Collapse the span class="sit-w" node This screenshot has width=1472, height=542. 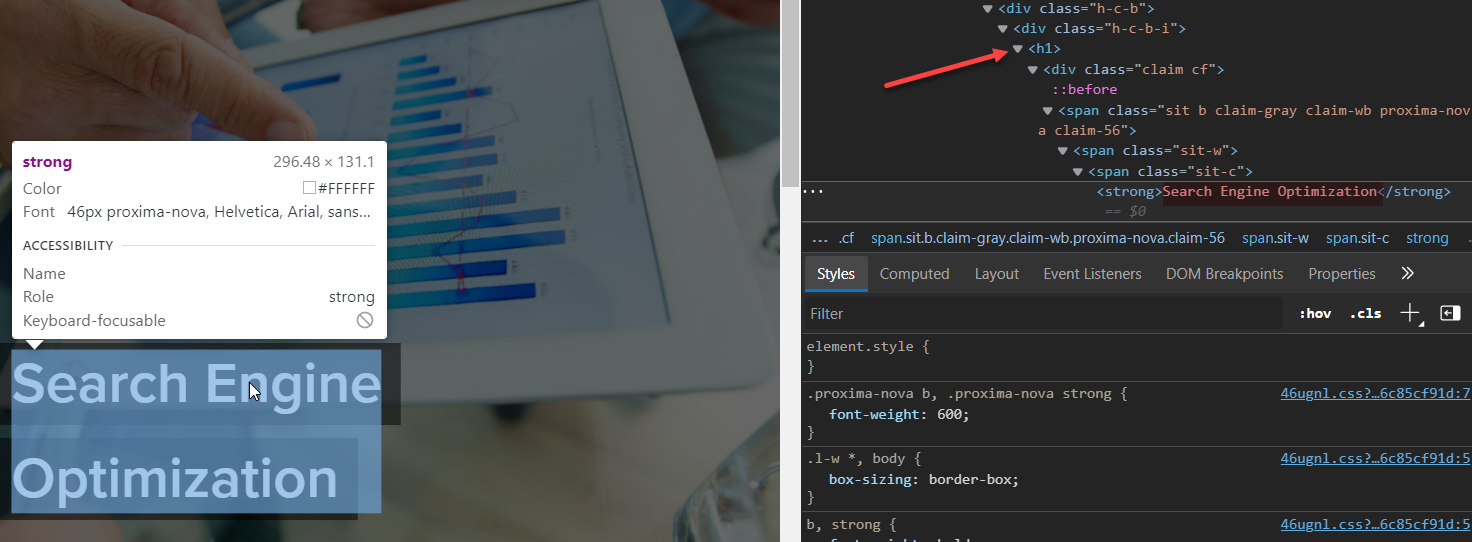pos(1063,151)
